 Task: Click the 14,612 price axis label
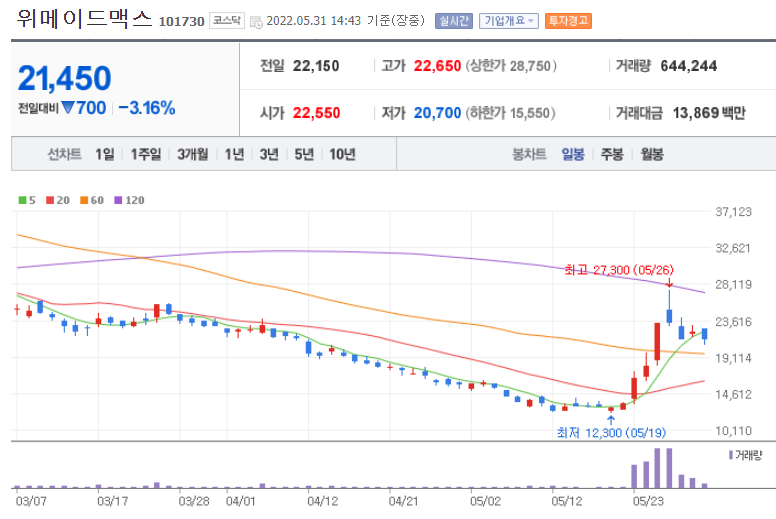tap(733, 394)
